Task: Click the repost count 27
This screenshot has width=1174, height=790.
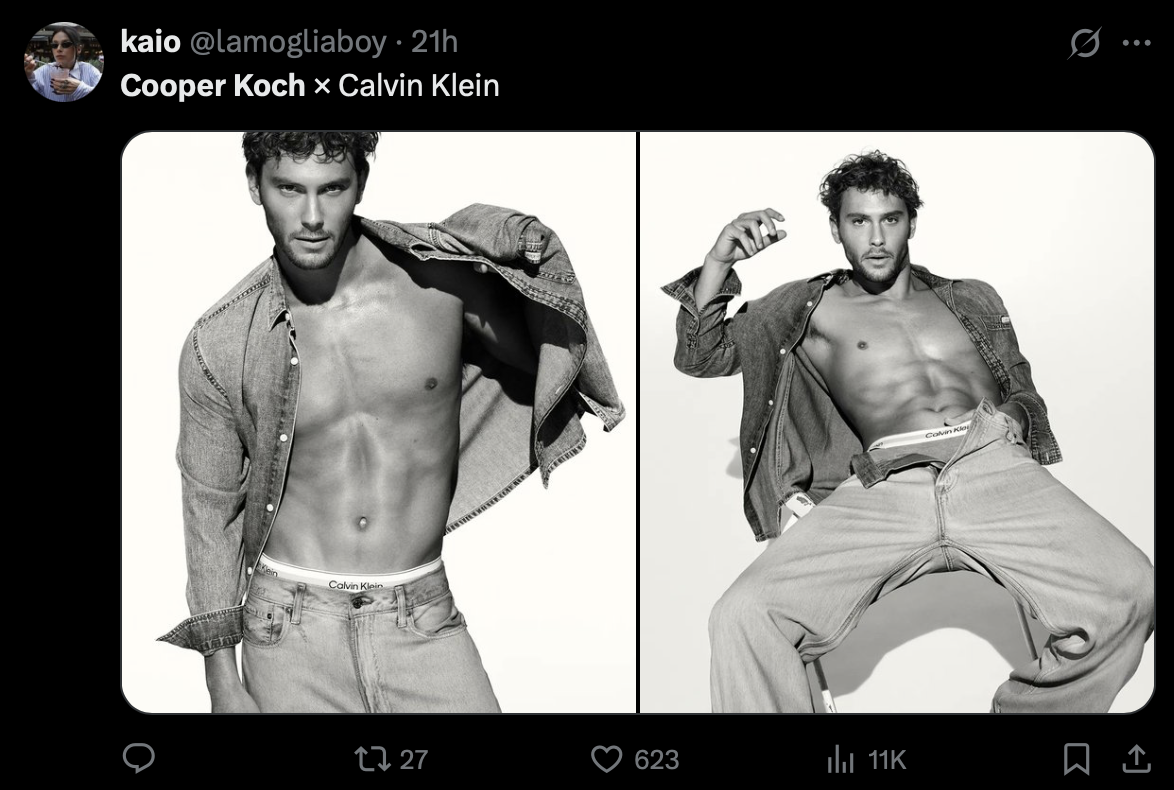Action: (414, 759)
